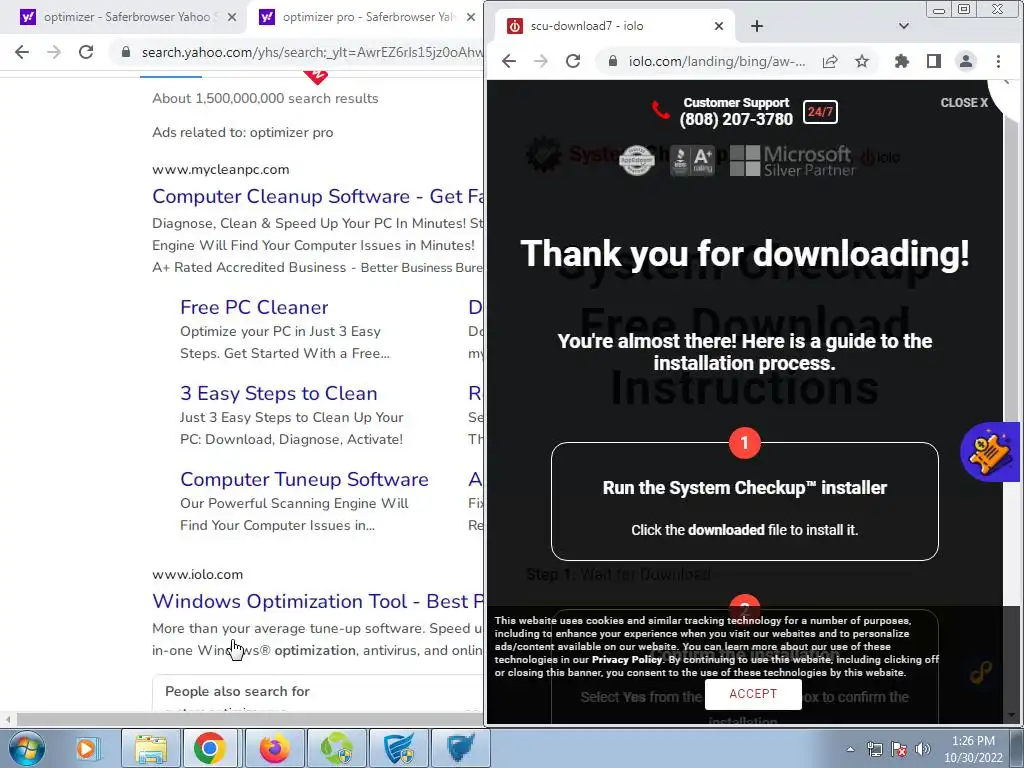Accept cookies with the ACCEPT button

point(753,694)
